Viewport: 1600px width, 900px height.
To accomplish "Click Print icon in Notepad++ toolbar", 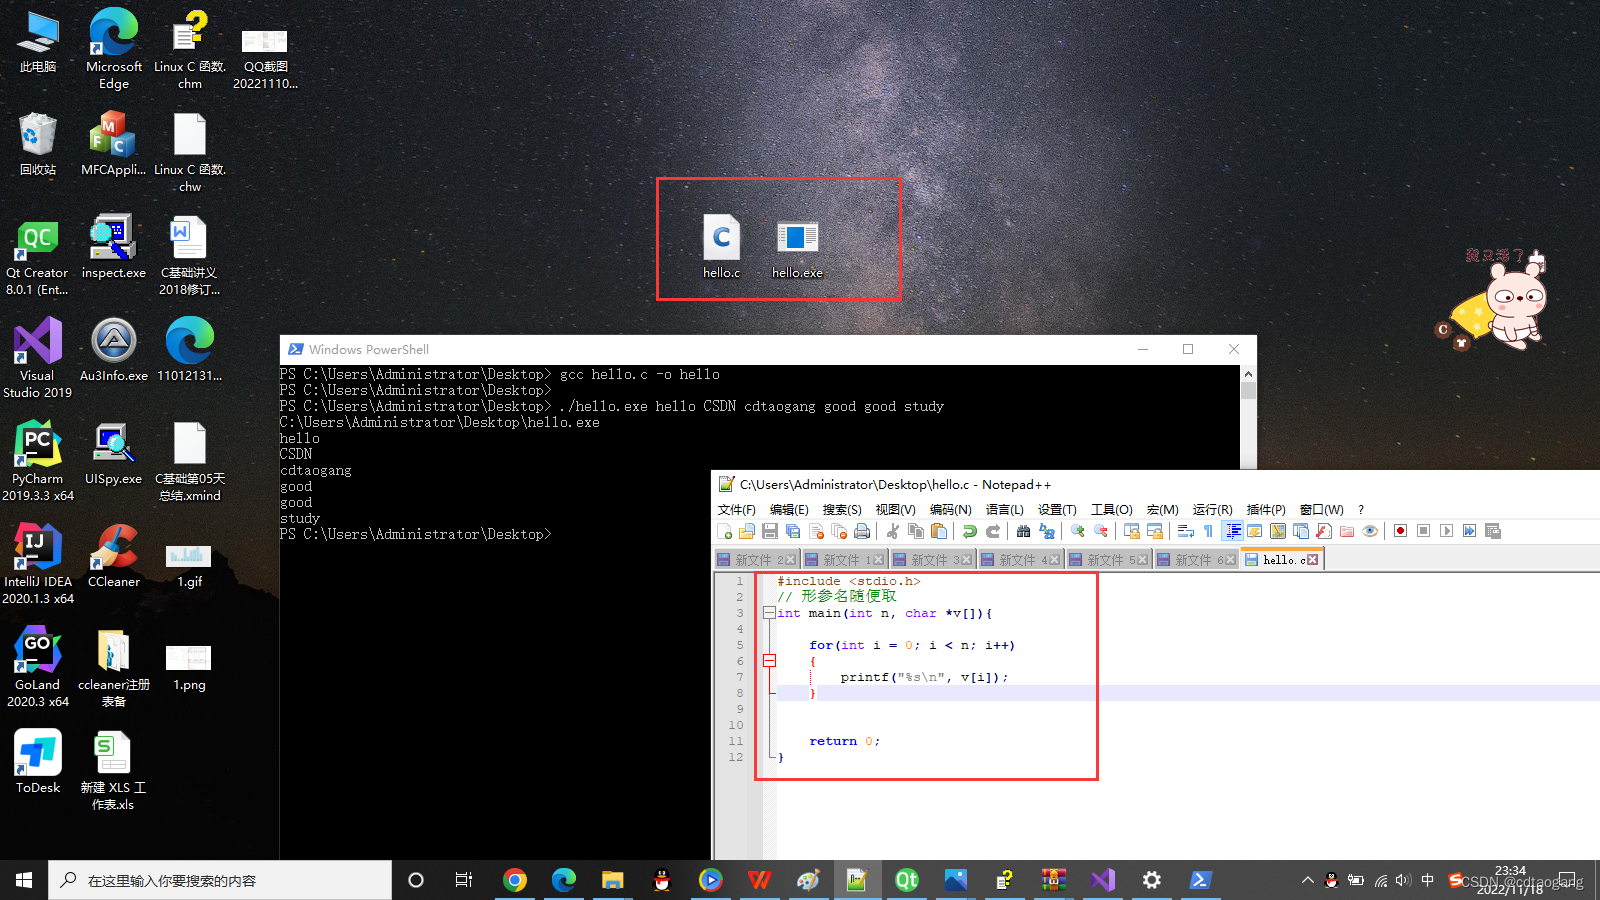I will coord(862,531).
